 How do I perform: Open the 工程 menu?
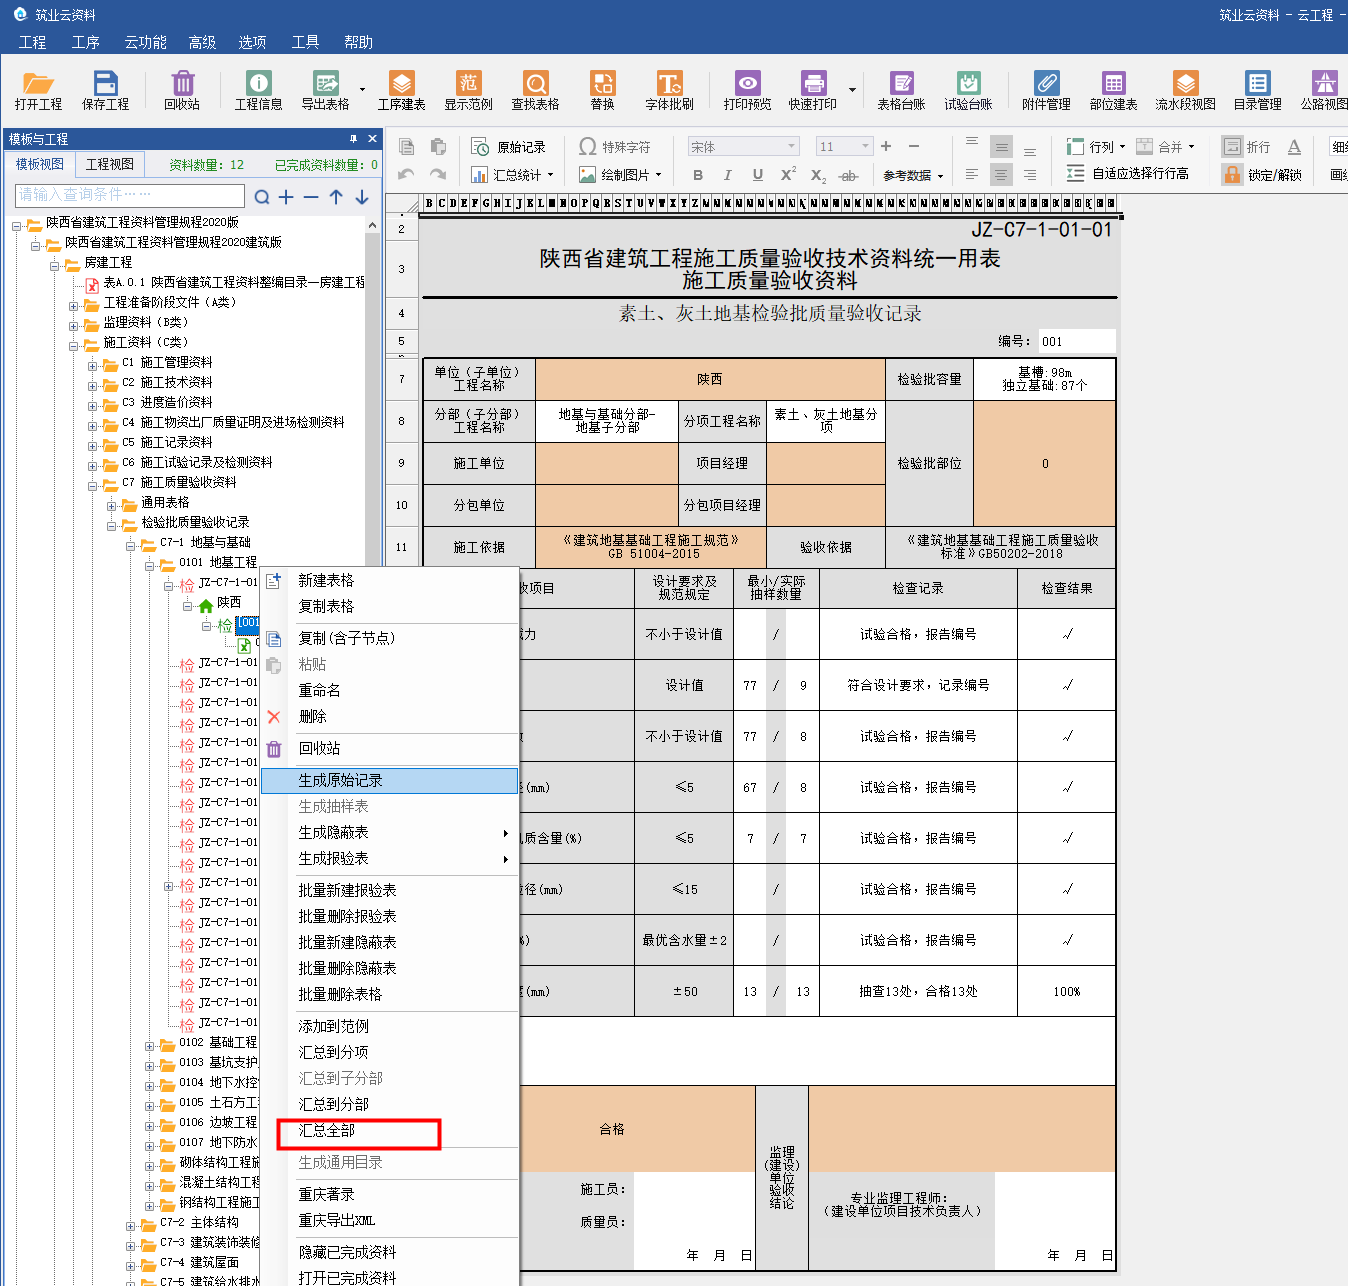click(x=32, y=42)
